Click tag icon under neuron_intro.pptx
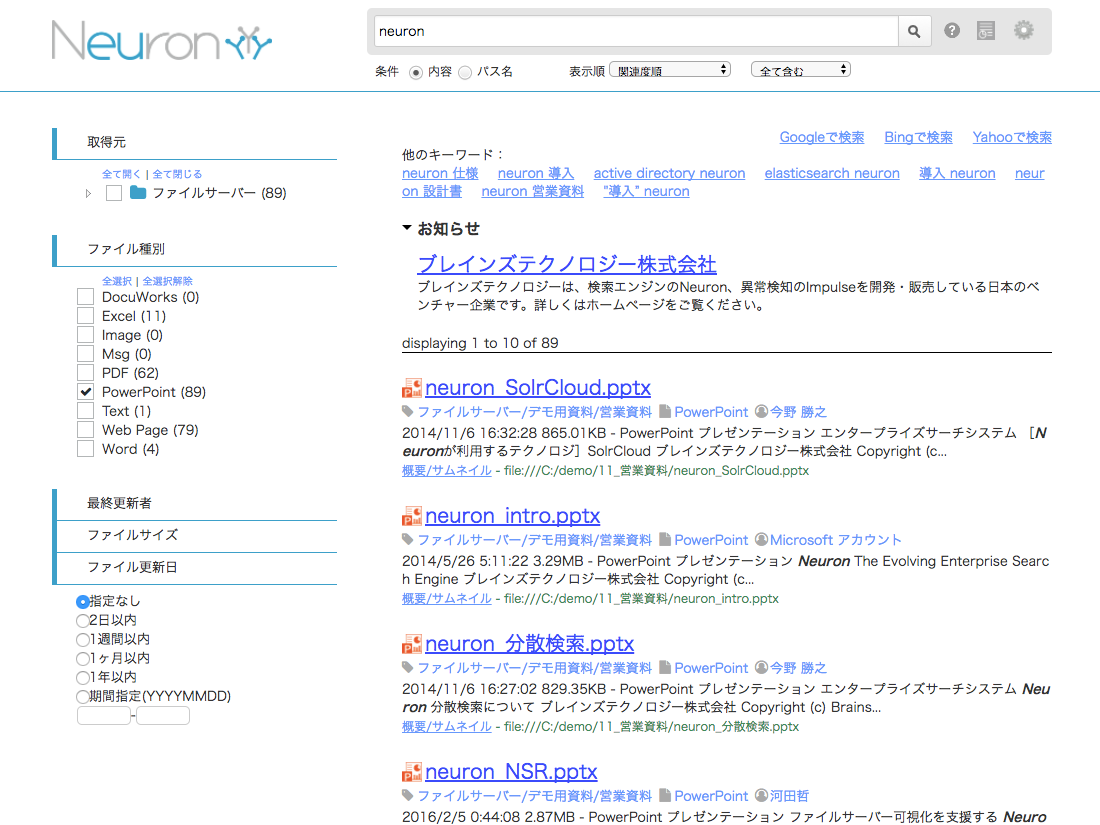The height and width of the screenshot is (825, 1100). click(x=408, y=539)
